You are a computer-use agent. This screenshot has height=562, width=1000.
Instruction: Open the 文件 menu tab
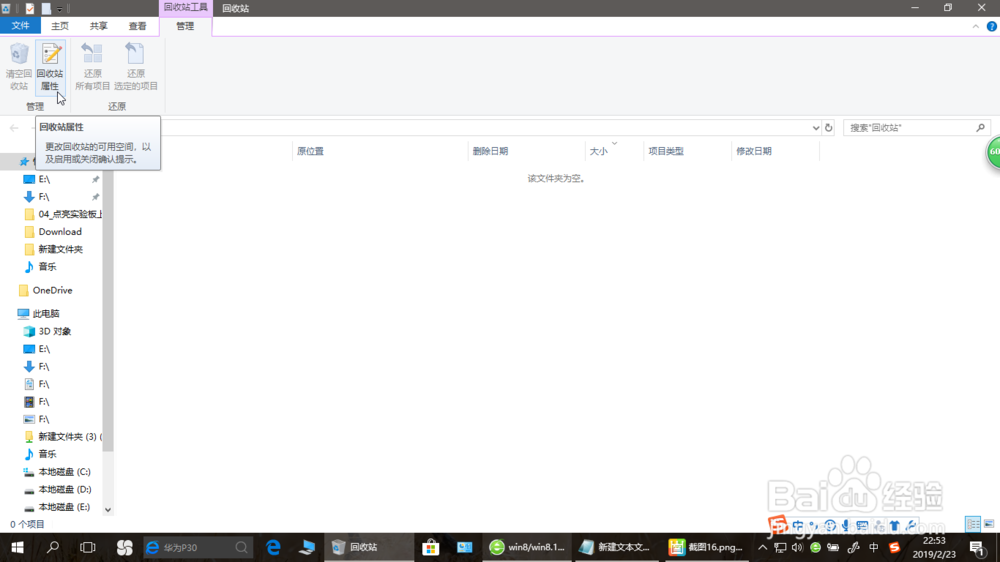click(x=20, y=26)
